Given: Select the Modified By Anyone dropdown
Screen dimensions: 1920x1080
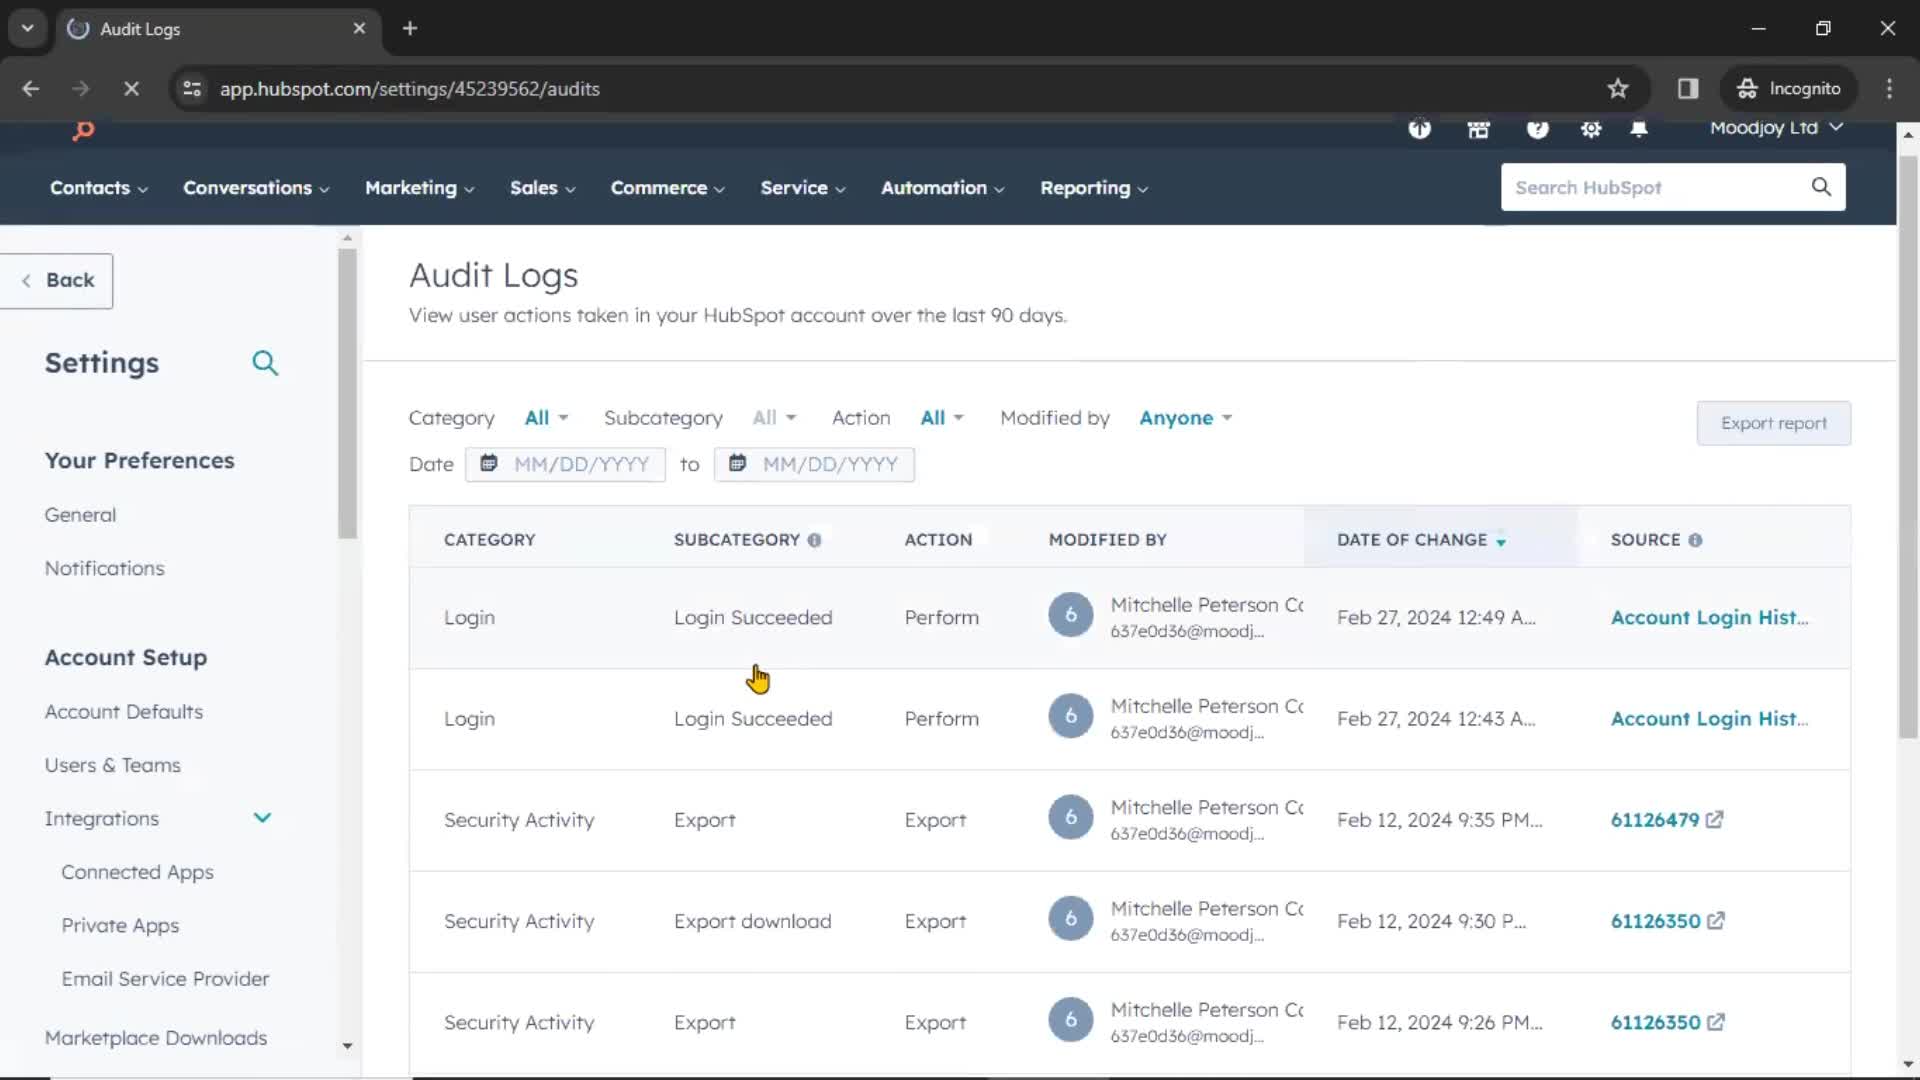Looking at the screenshot, I should (x=1183, y=418).
